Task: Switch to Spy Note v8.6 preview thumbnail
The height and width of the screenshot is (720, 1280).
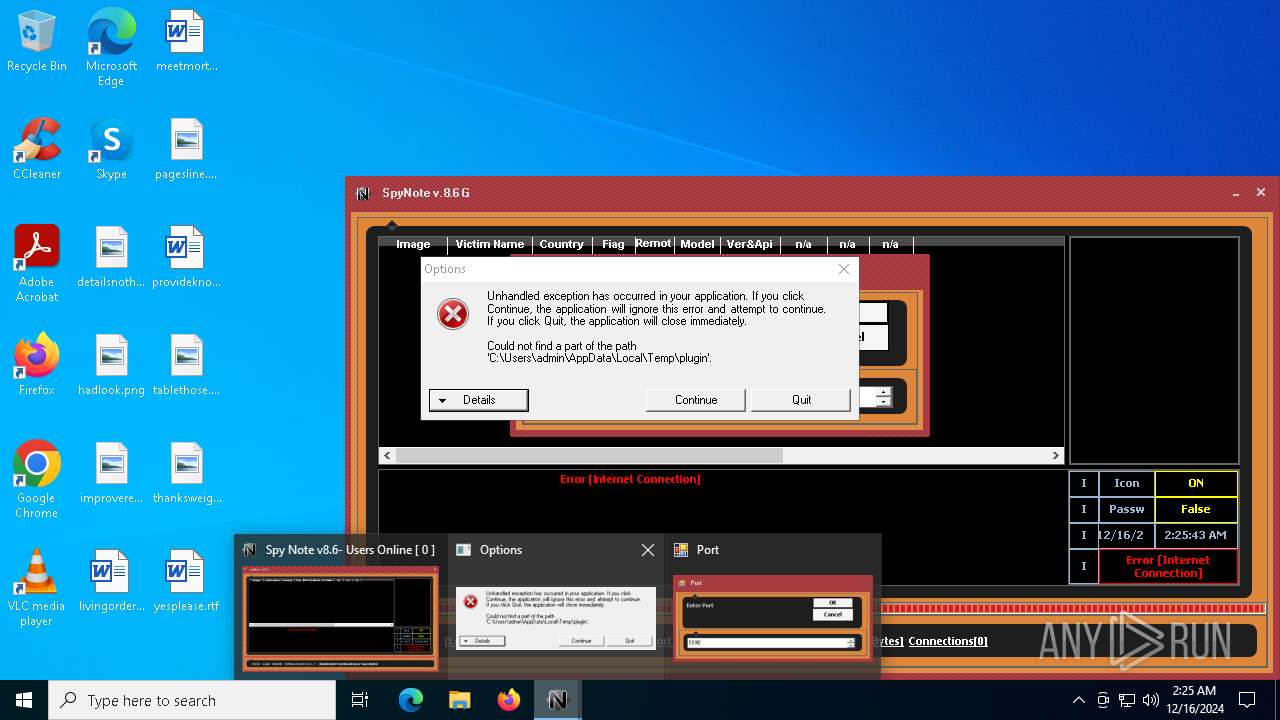Action: click(340, 618)
